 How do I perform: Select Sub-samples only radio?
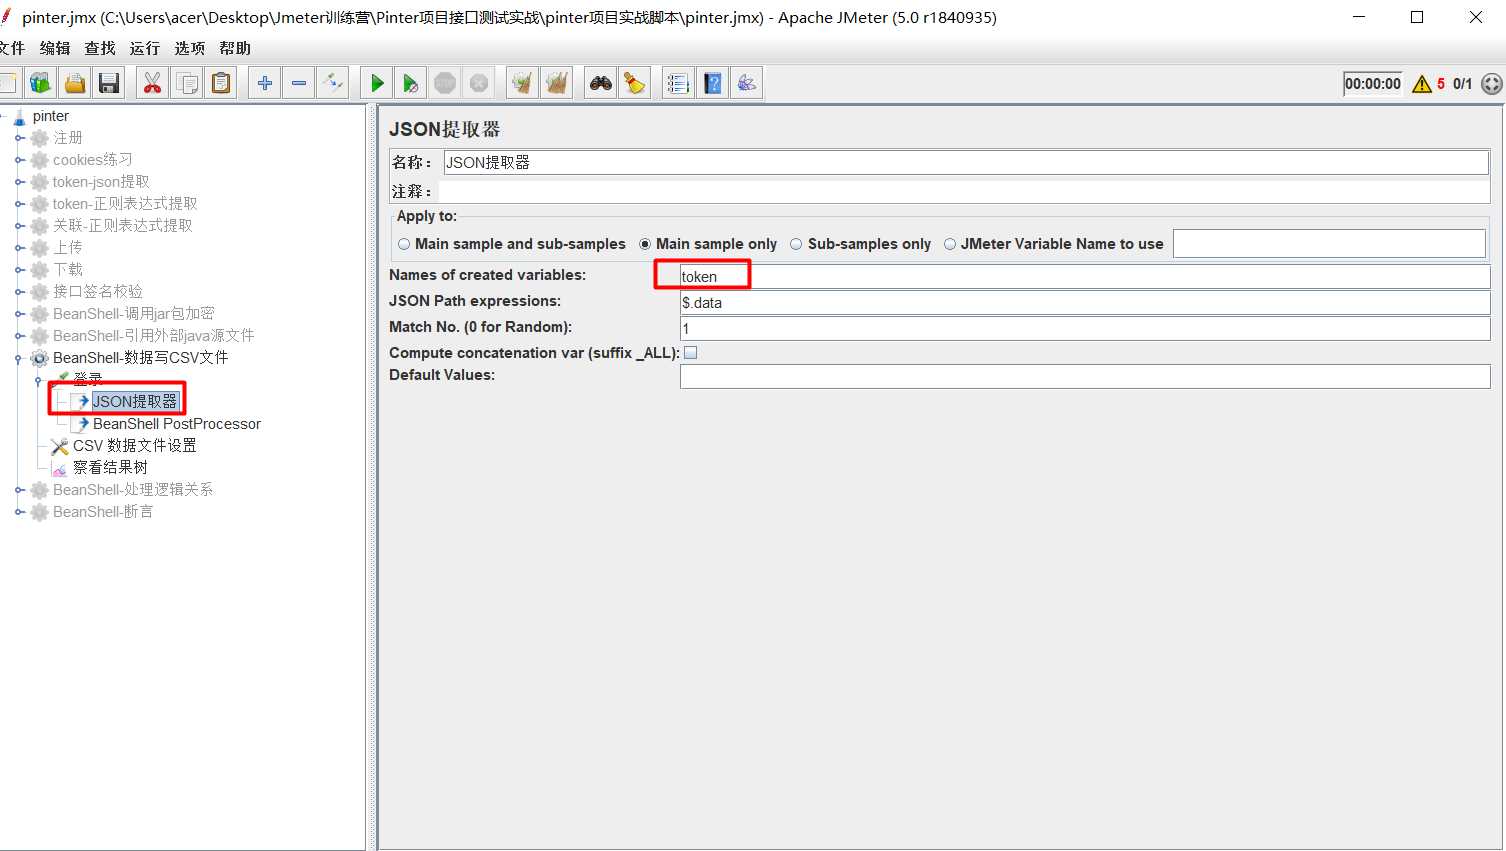click(796, 244)
